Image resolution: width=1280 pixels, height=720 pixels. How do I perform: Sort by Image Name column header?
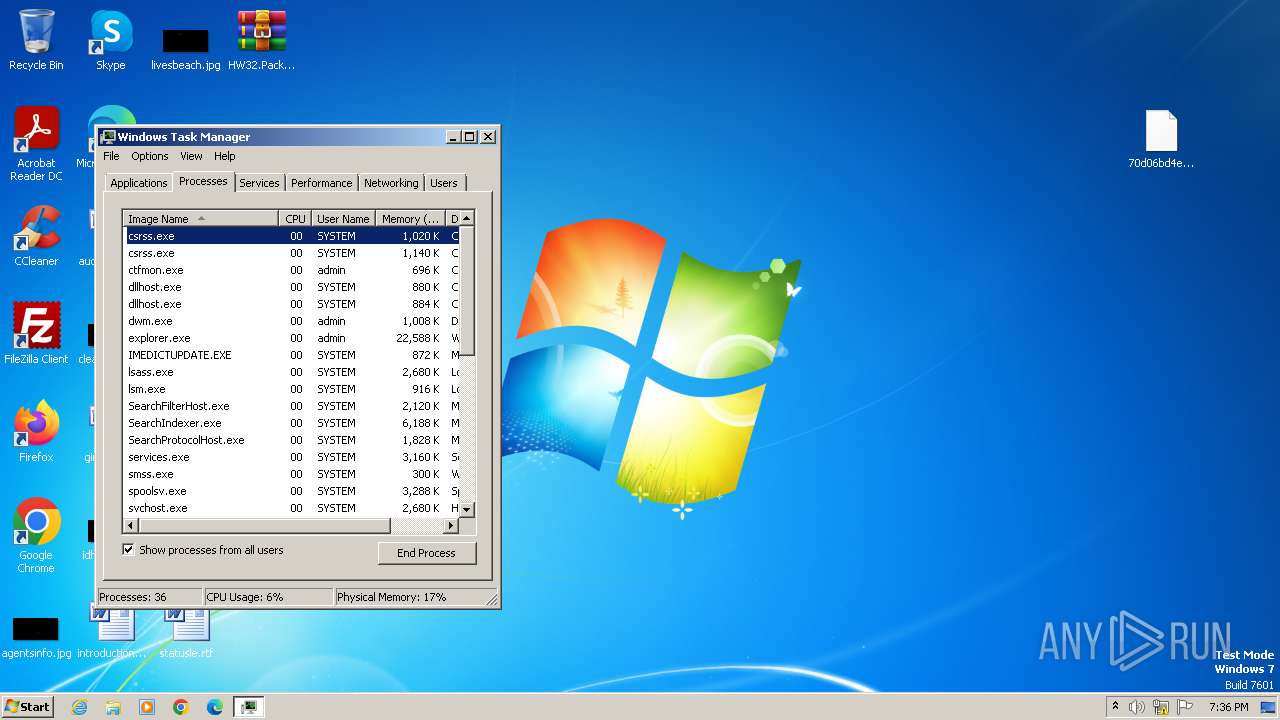(201, 219)
